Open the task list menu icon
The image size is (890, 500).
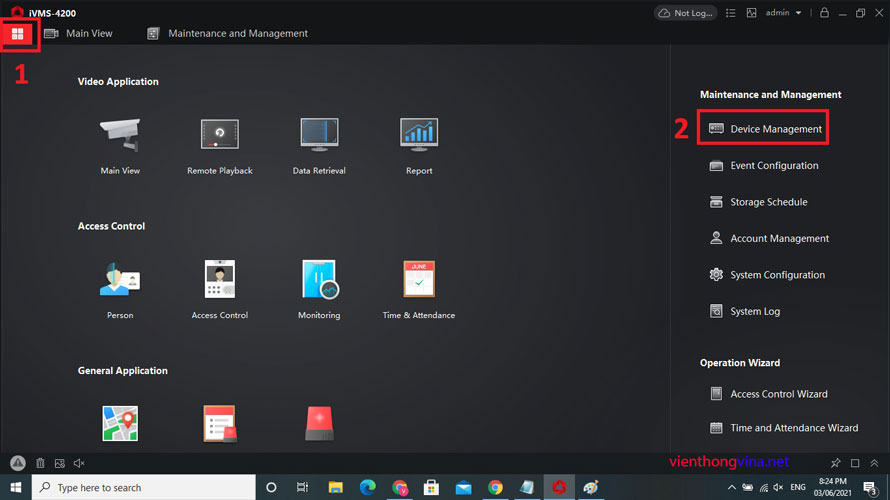coord(730,13)
